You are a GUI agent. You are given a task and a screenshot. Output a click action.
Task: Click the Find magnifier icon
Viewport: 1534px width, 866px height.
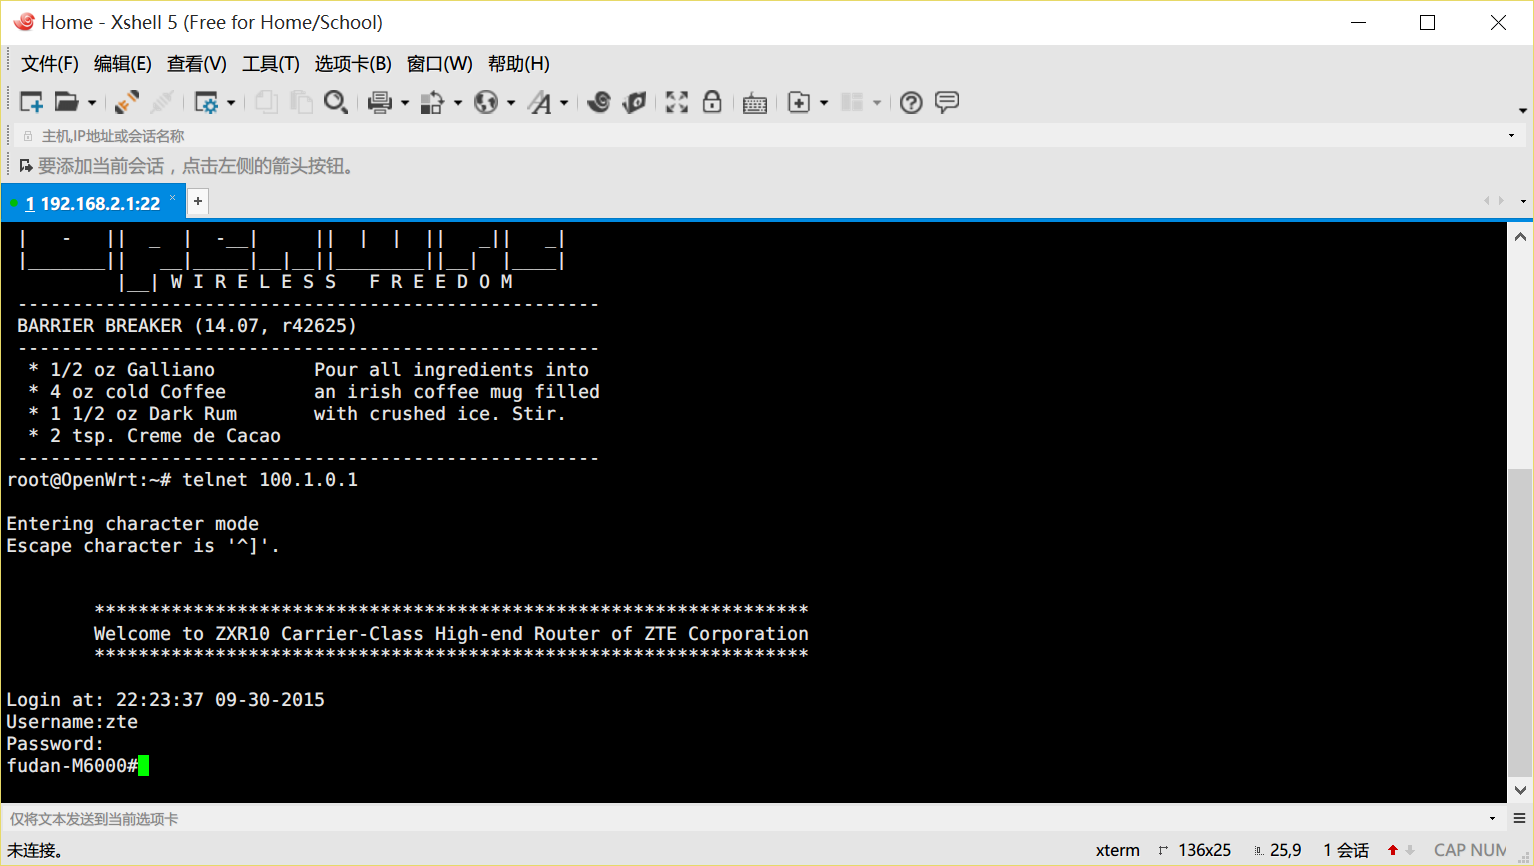click(336, 102)
